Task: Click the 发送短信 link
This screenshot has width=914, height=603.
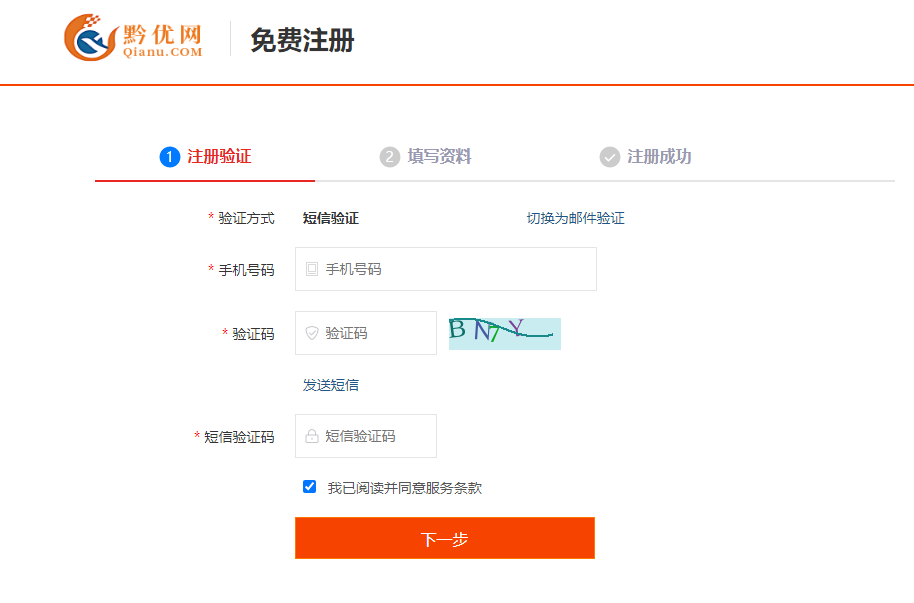Action: 330,385
